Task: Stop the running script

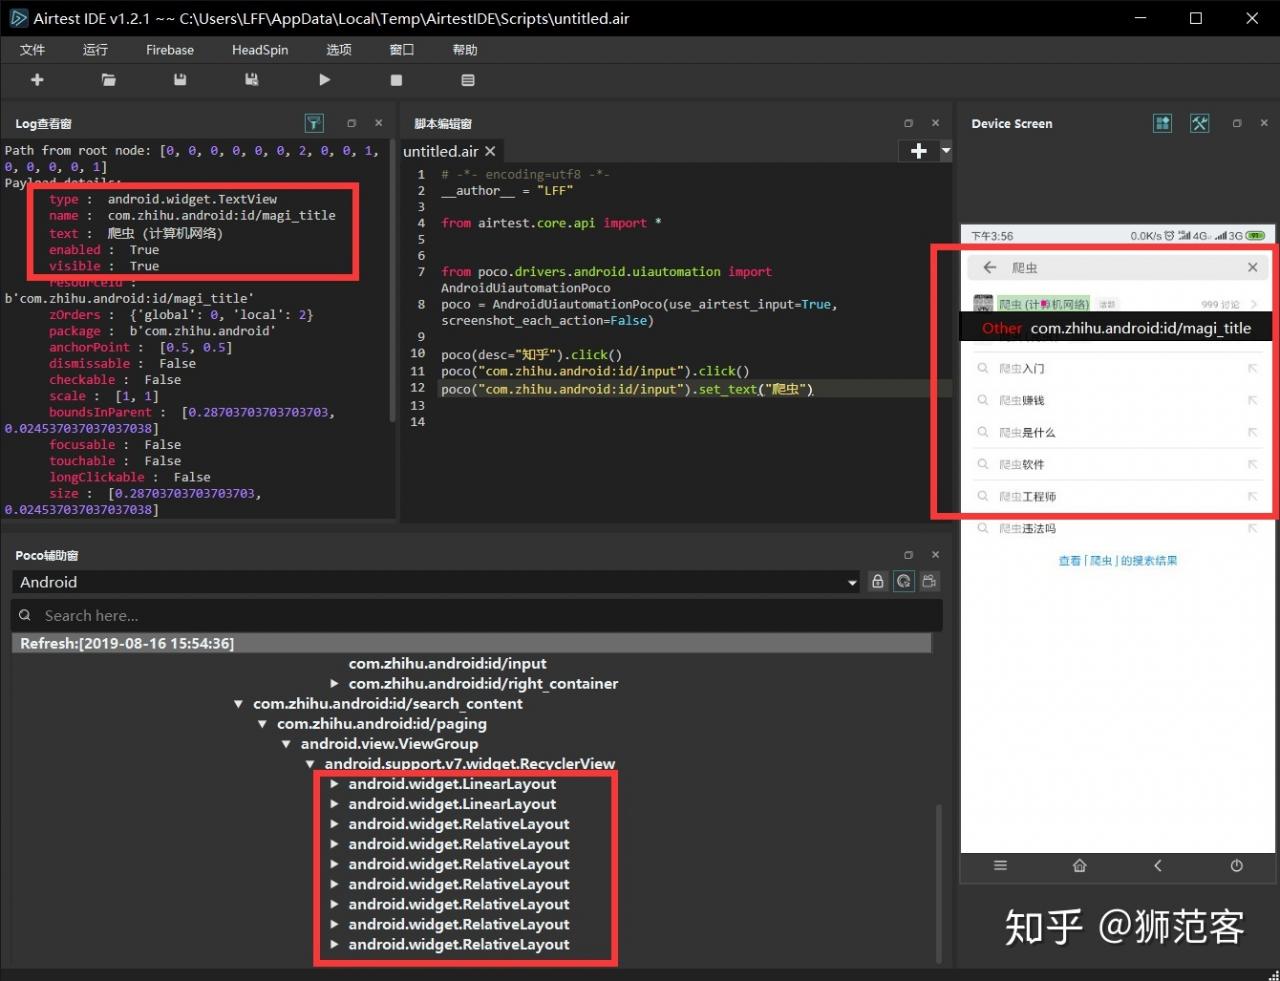Action: pyautogui.click(x=396, y=80)
